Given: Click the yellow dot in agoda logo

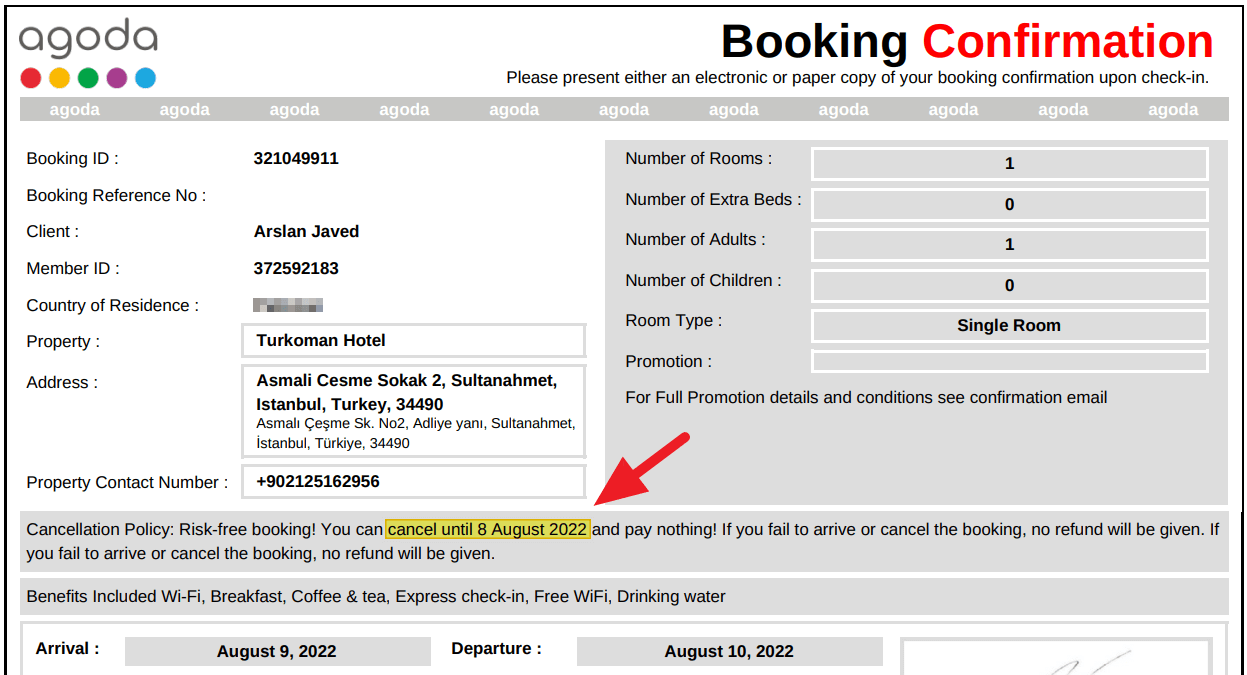Looking at the screenshot, I should pyautogui.click(x=60, y=78).
